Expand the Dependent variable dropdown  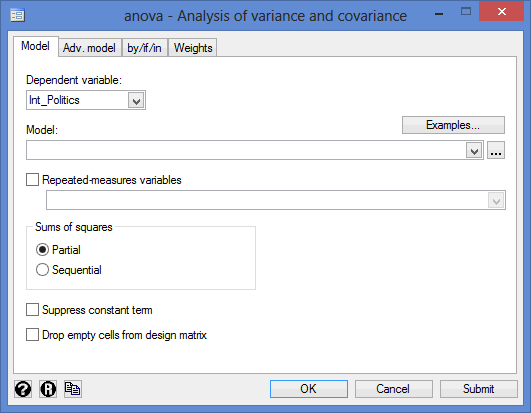136,101
